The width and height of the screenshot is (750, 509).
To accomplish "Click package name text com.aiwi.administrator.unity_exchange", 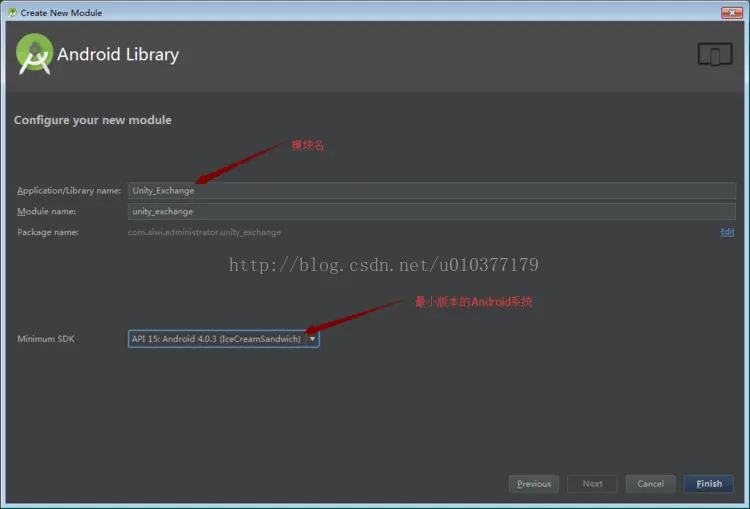I will click(x=204, y=232).
